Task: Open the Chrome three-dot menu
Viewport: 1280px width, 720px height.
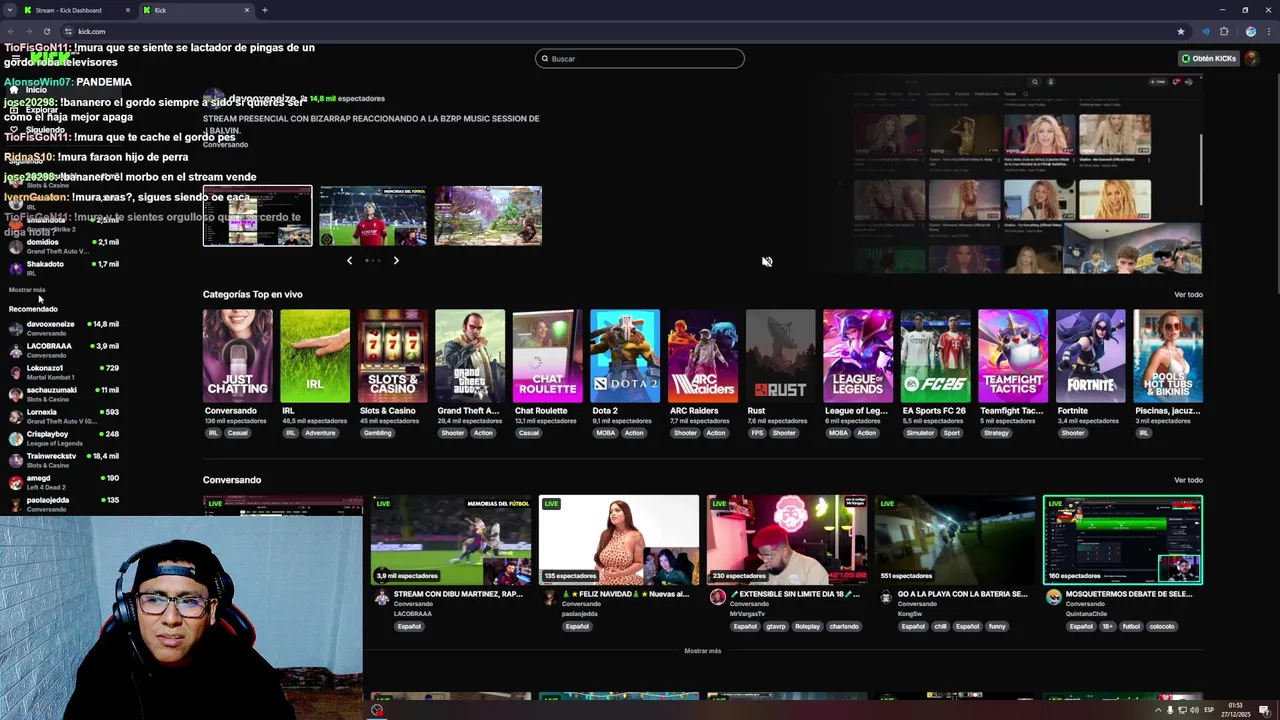Action: [x=1267, y=31]
